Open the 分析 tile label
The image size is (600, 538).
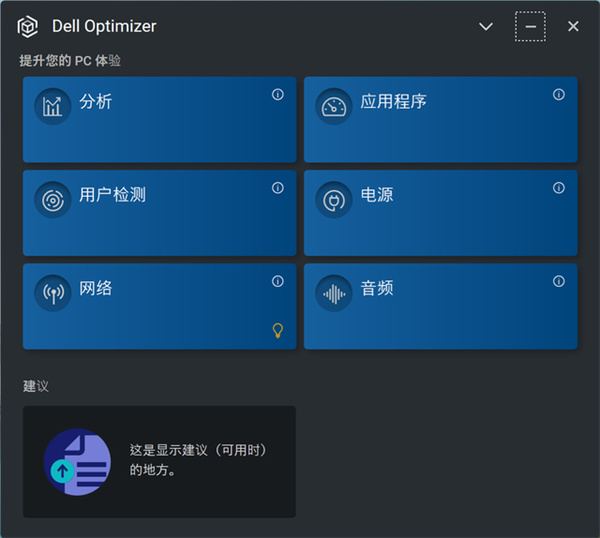[x=96, y=102]
